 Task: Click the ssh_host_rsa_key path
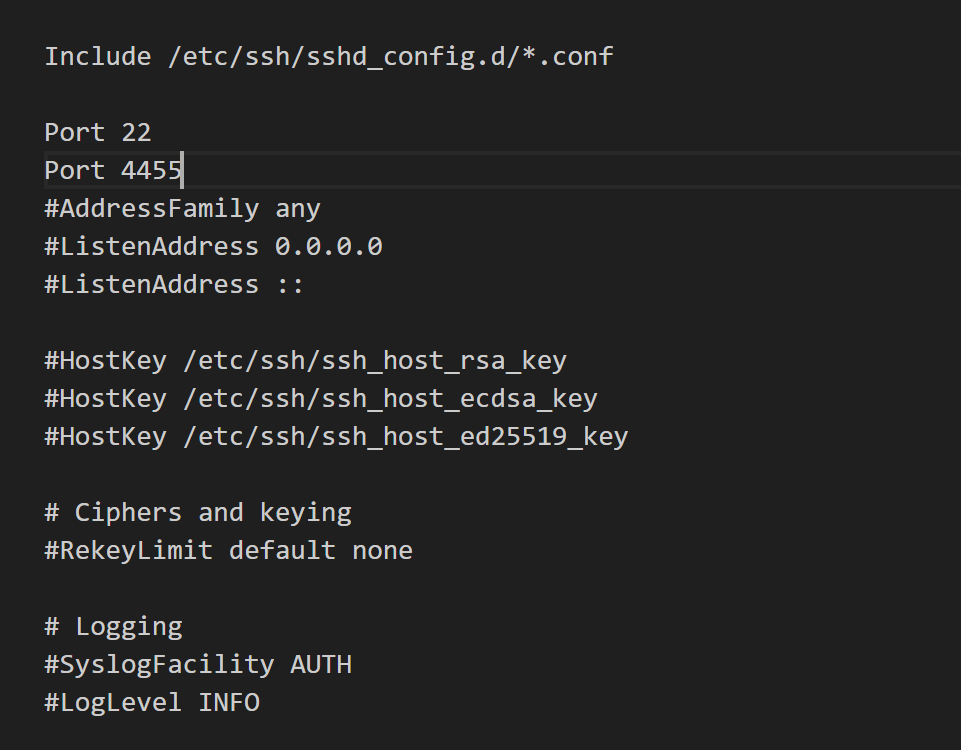tap(375, 361)
